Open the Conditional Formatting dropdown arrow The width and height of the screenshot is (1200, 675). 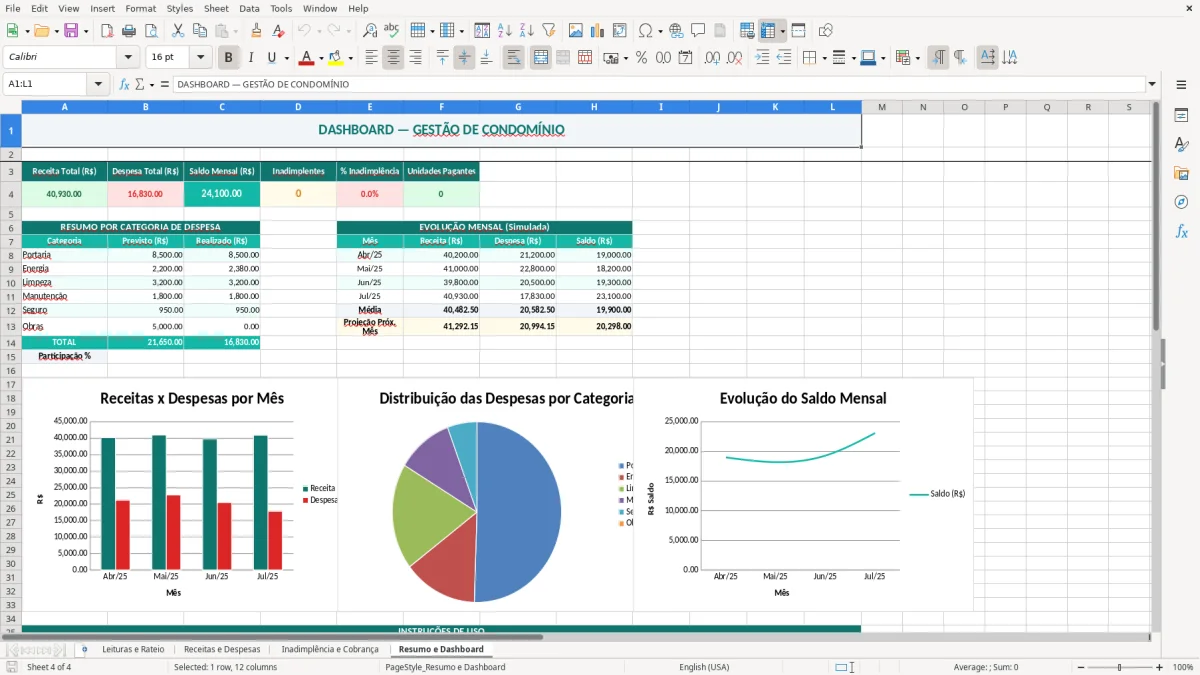click(x=918, y=58)
